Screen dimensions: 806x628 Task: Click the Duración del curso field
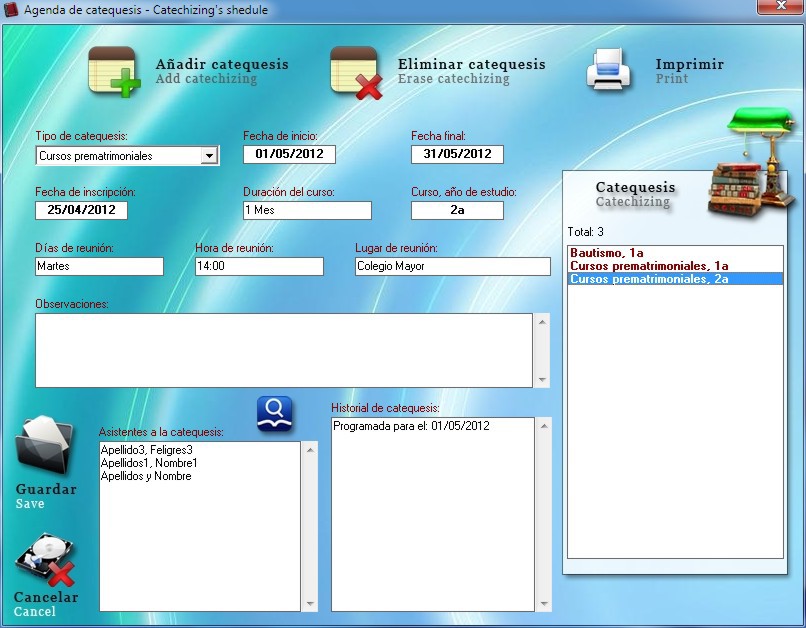[307, 210]
